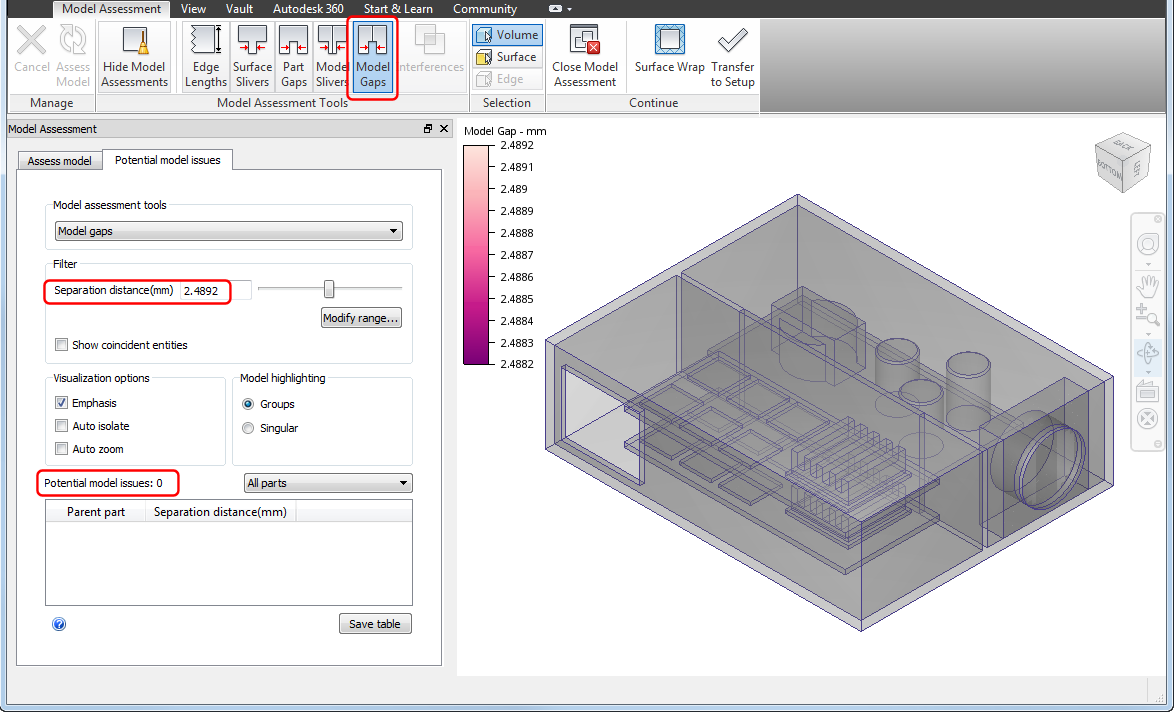Open the View ribbon tab
The width and height of the screenshot is (1174, 712).
(x=193, y=9)
